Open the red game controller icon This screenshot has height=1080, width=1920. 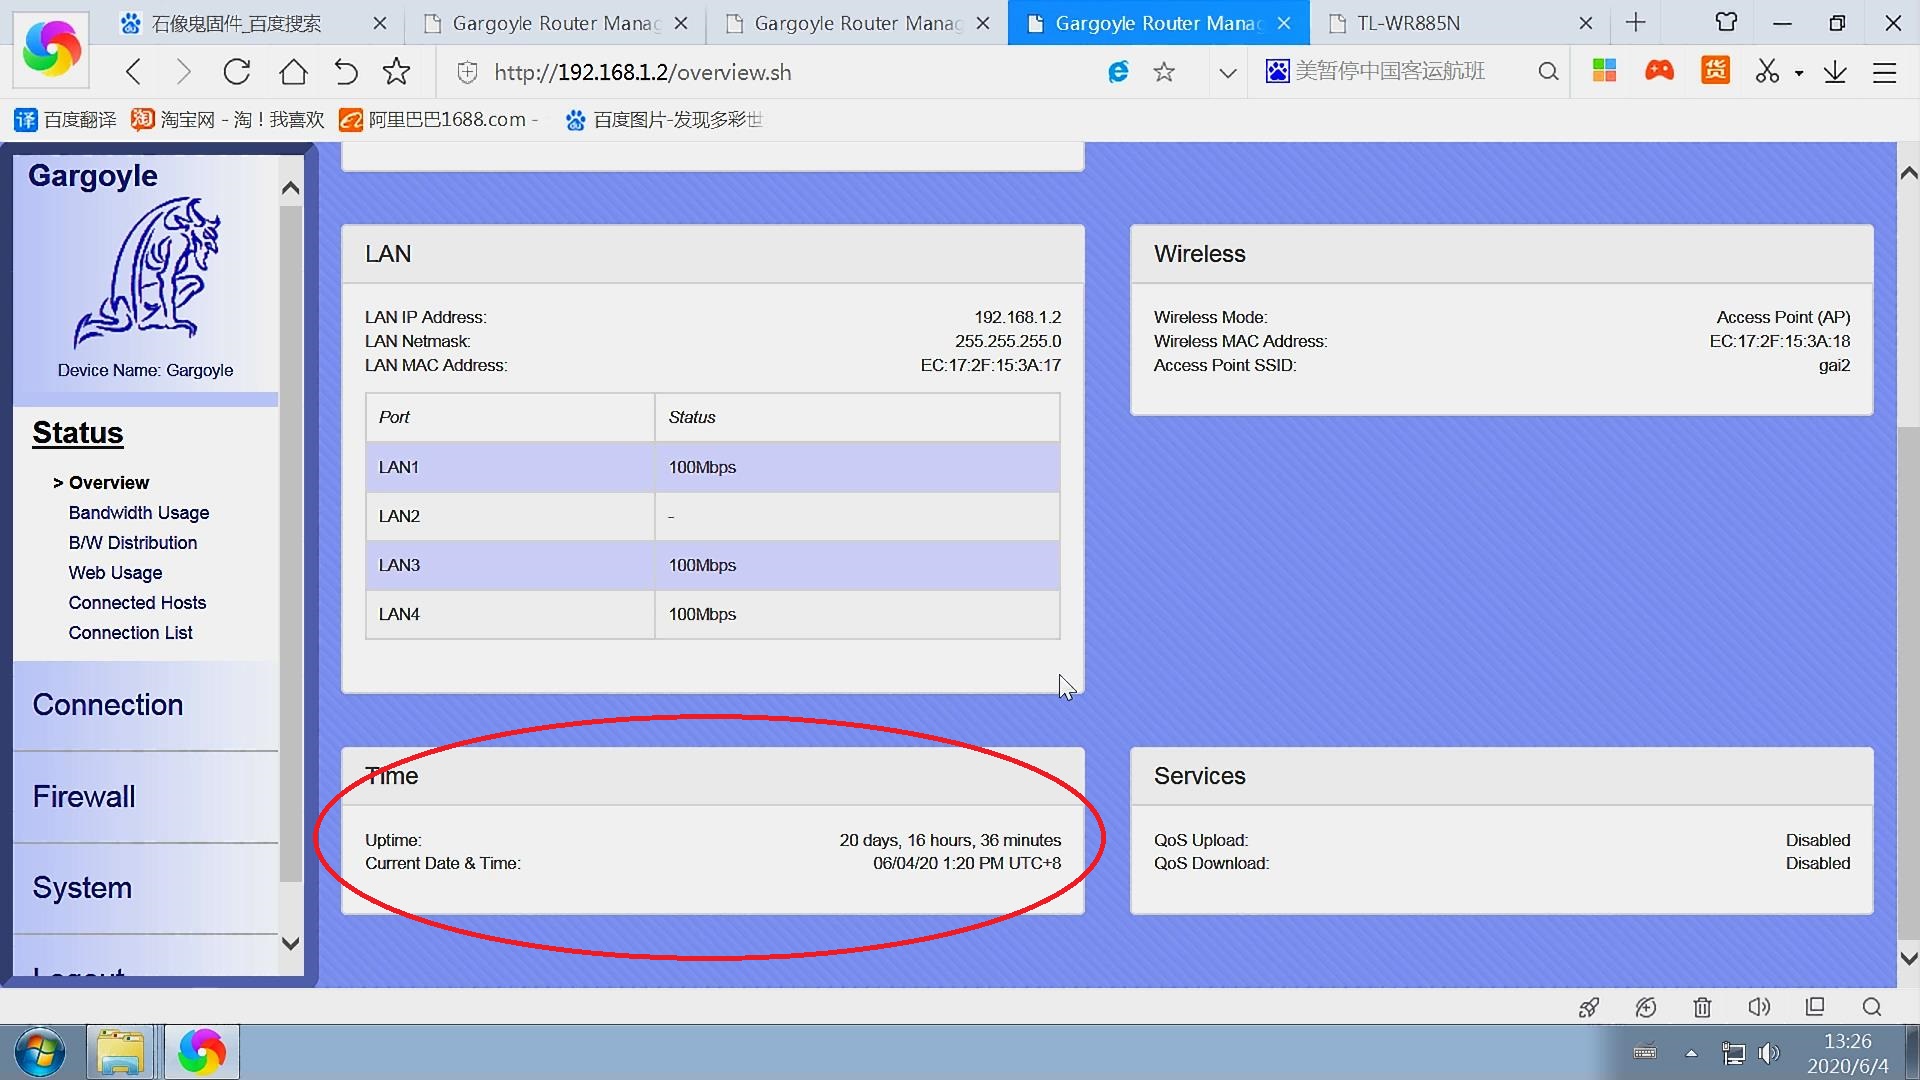pyautogui.click(x=1659, y=71)
